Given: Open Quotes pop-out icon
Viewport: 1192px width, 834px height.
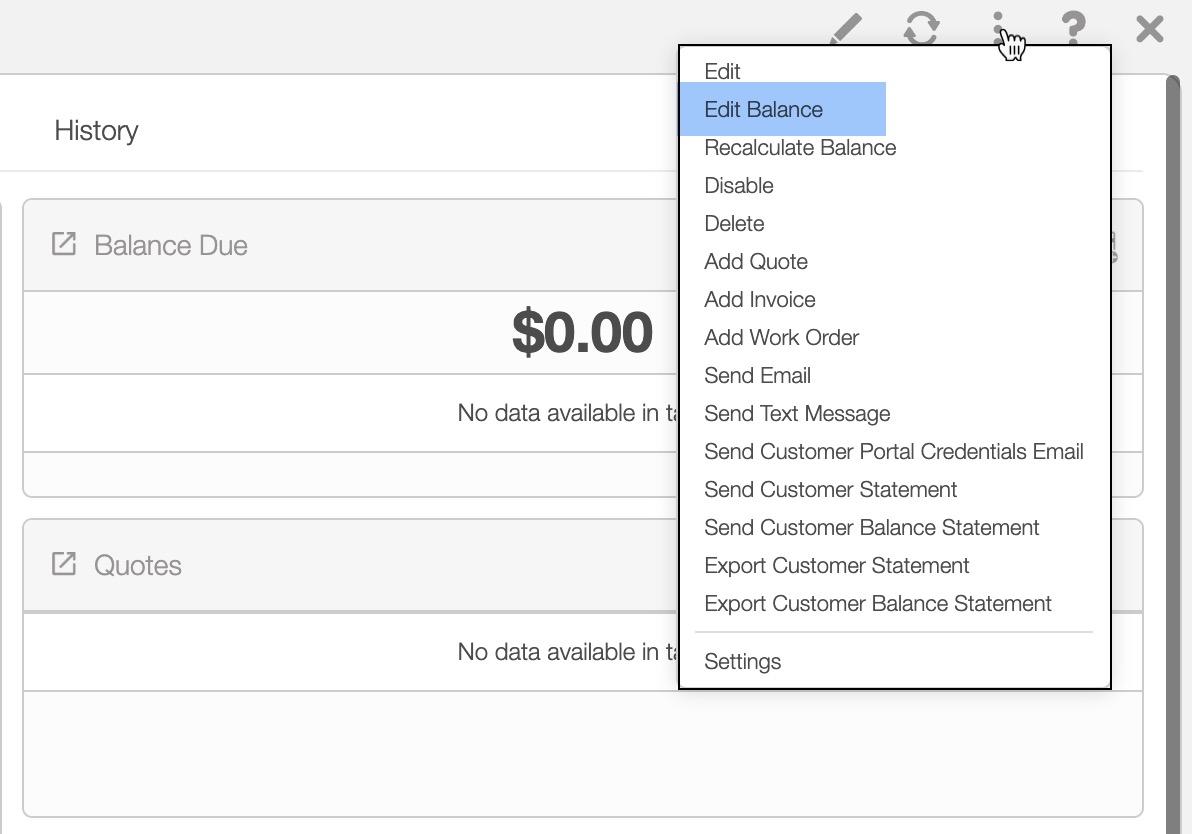Looking at the screenshot, I should pyautogui.click(x=64, y=564).
